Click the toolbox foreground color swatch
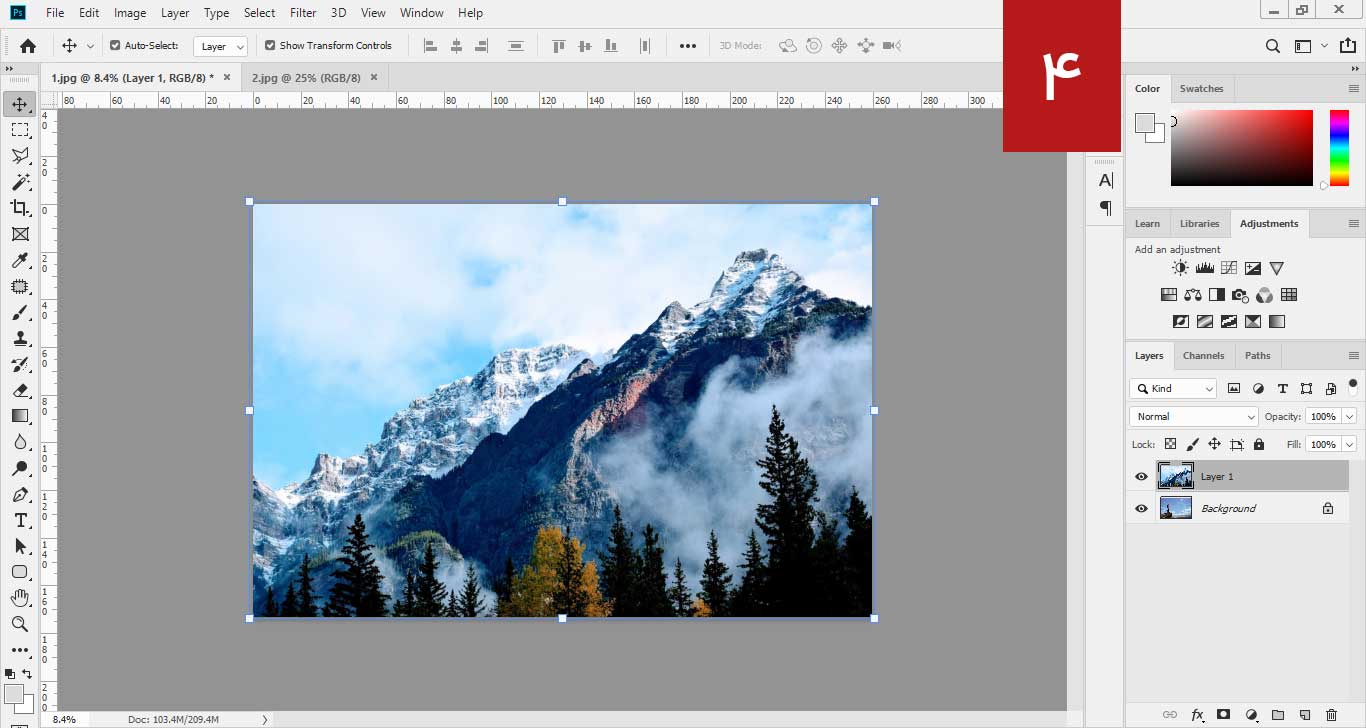The width and height of the screenshot is (1366, 728). click(x=14, y=694)
